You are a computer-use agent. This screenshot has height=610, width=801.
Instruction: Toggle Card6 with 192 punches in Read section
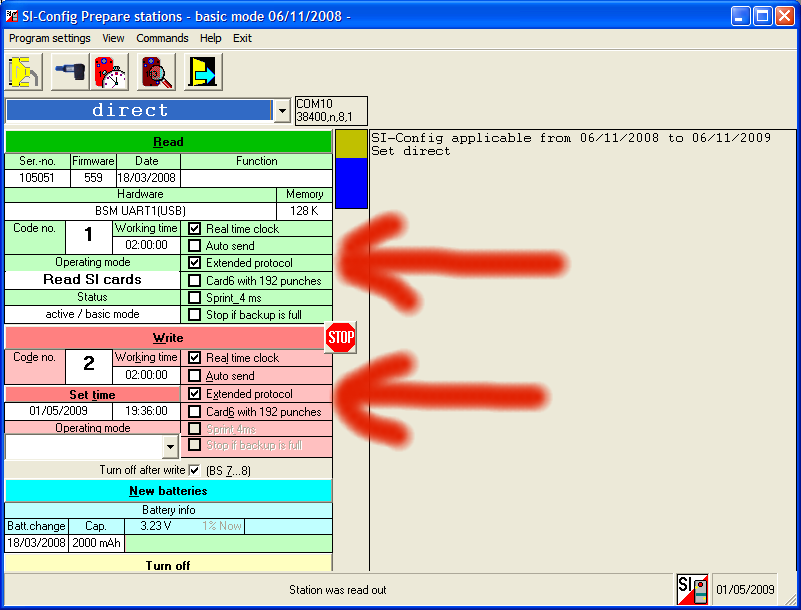[x=194, y=280]
